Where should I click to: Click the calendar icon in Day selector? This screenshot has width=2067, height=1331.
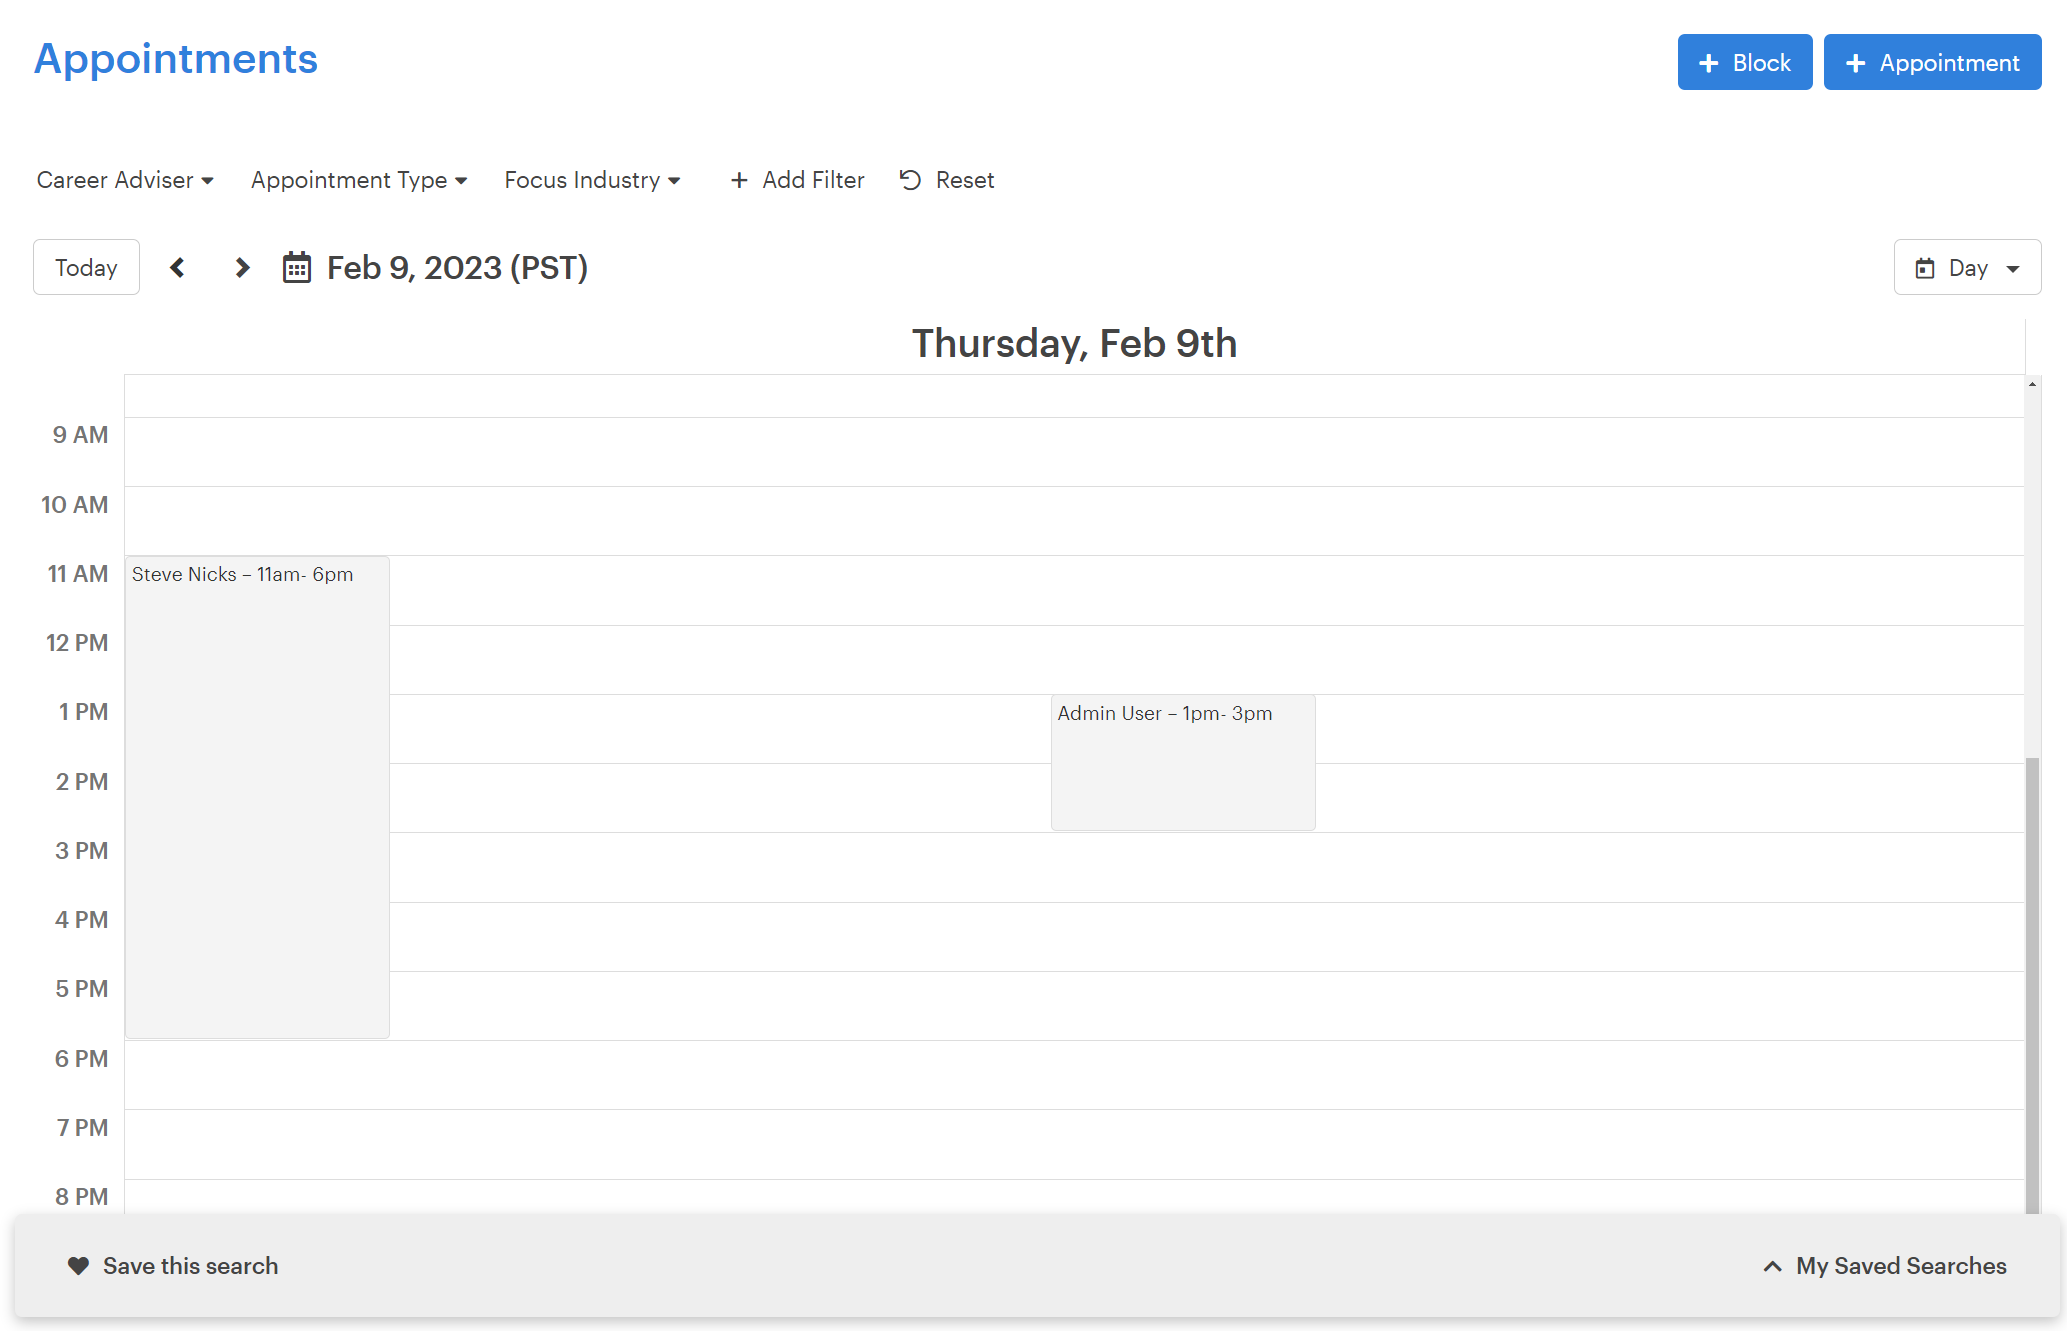pos(1924,268)
